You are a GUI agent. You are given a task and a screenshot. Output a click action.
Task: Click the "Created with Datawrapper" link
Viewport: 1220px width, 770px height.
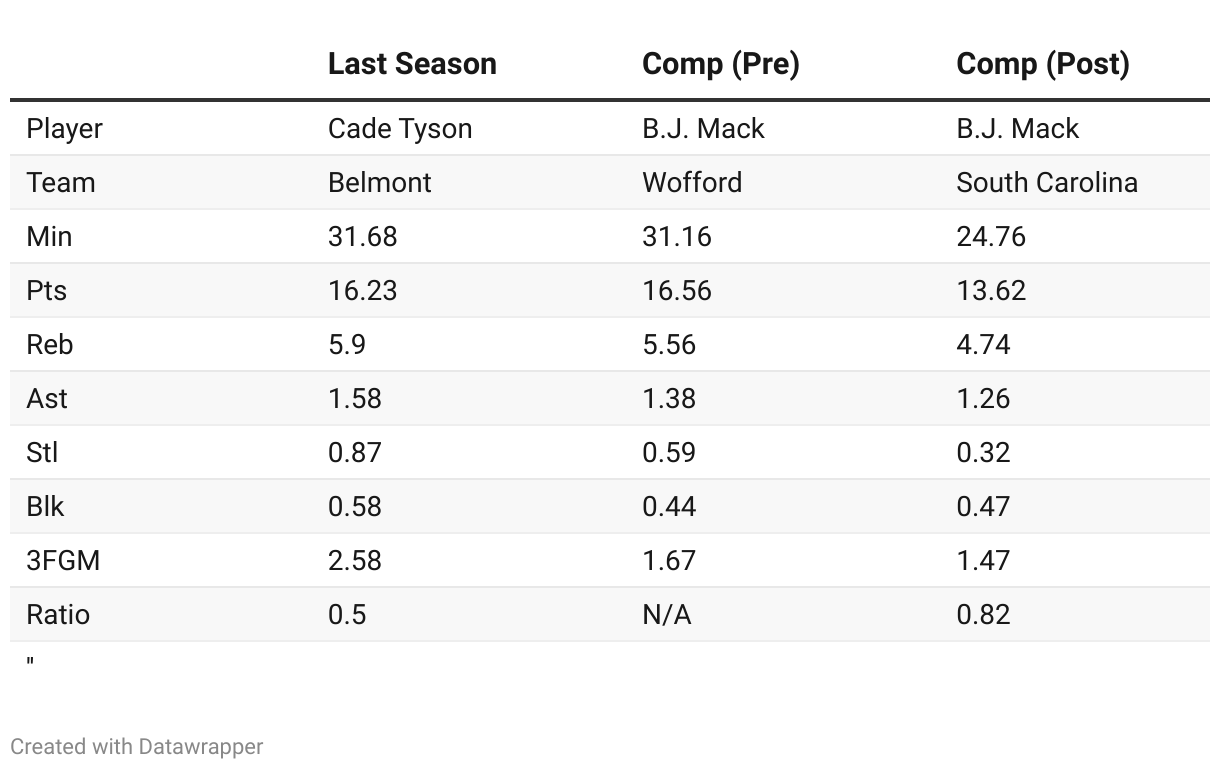click(x=136, y=747)
